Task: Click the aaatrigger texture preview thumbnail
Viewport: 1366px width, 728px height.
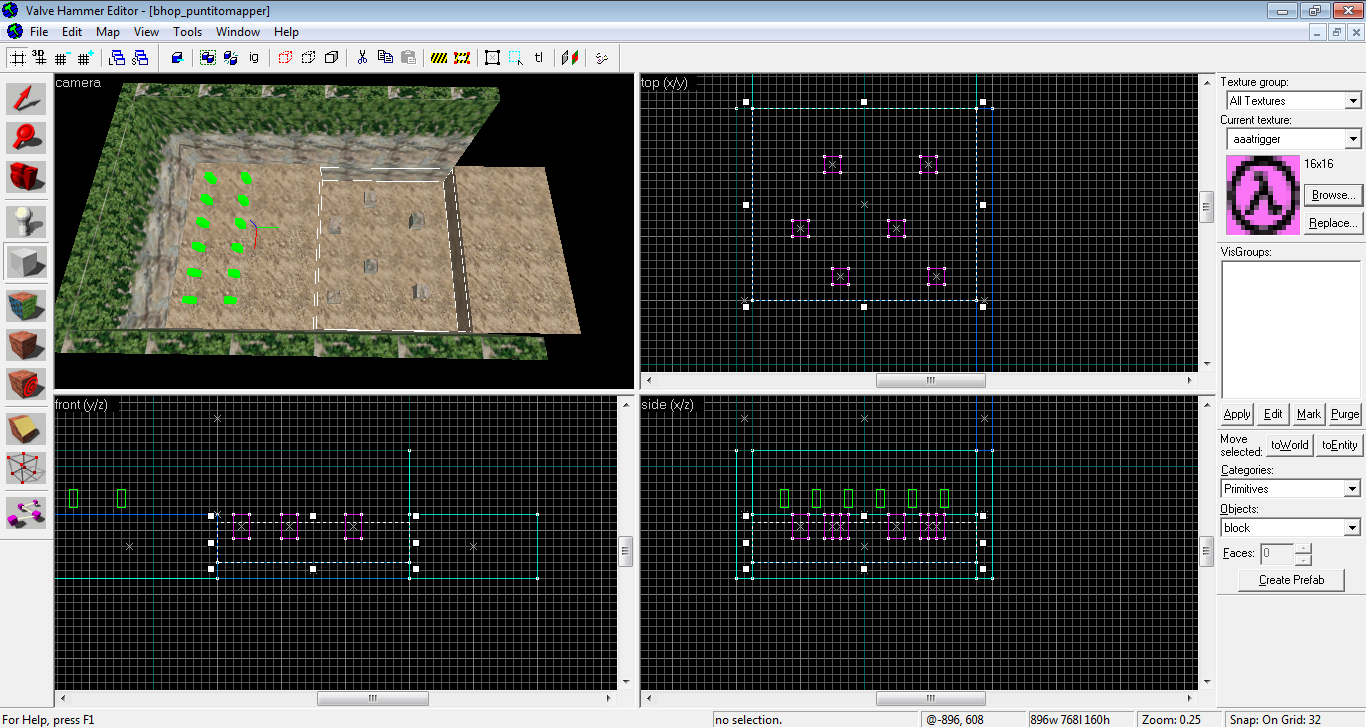Action: [1263, 195]
